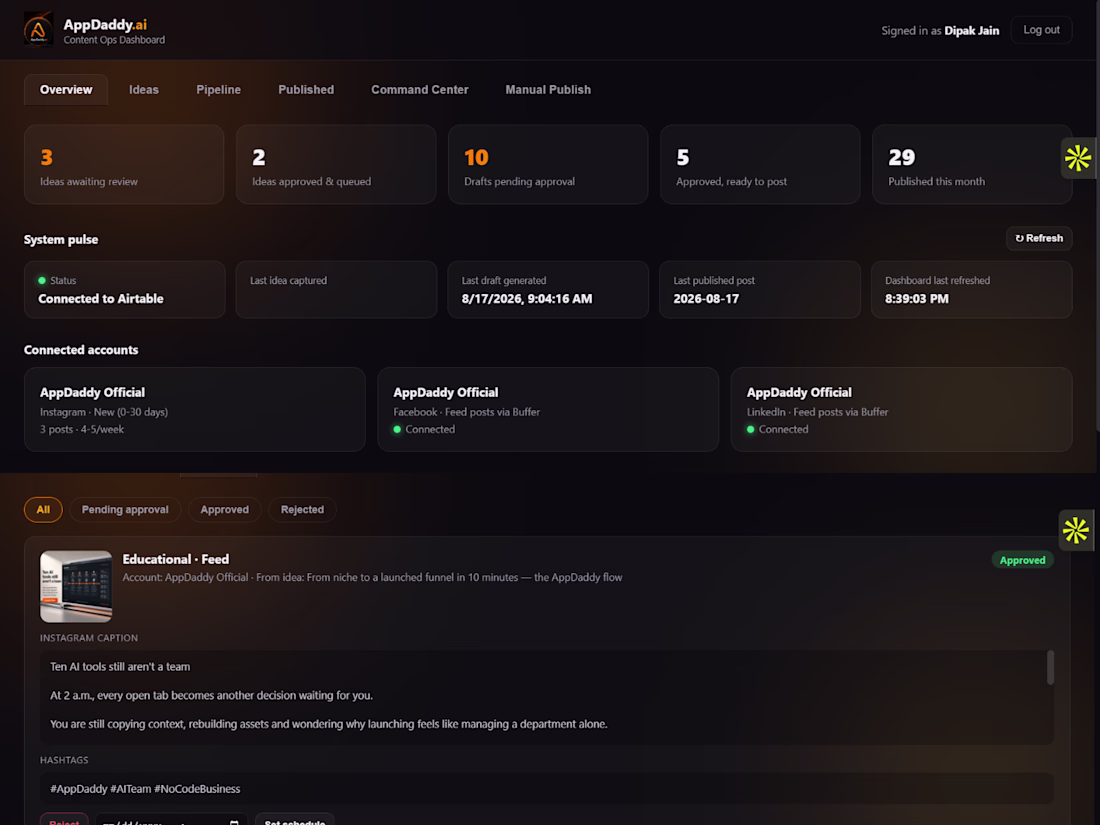Filter drafts by Pending approval

click(125, 509)
